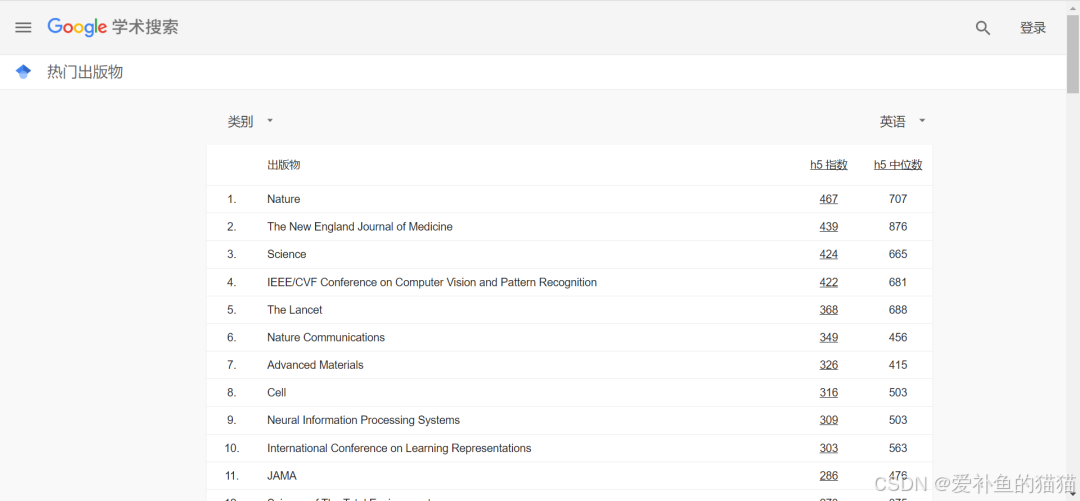Click the JAMA publication name
Image resolution: width=1080 pixels, height=501 pixels.
282,476
